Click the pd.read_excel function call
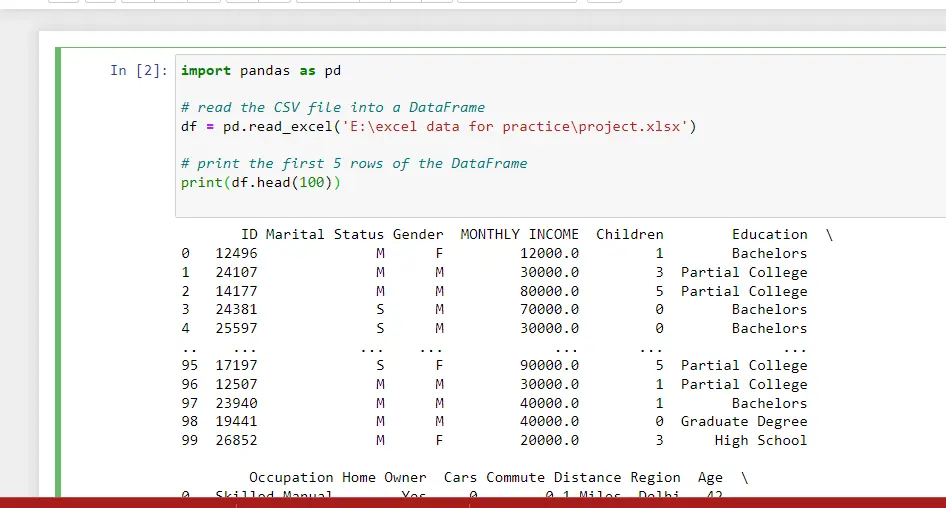 (278, 127)
